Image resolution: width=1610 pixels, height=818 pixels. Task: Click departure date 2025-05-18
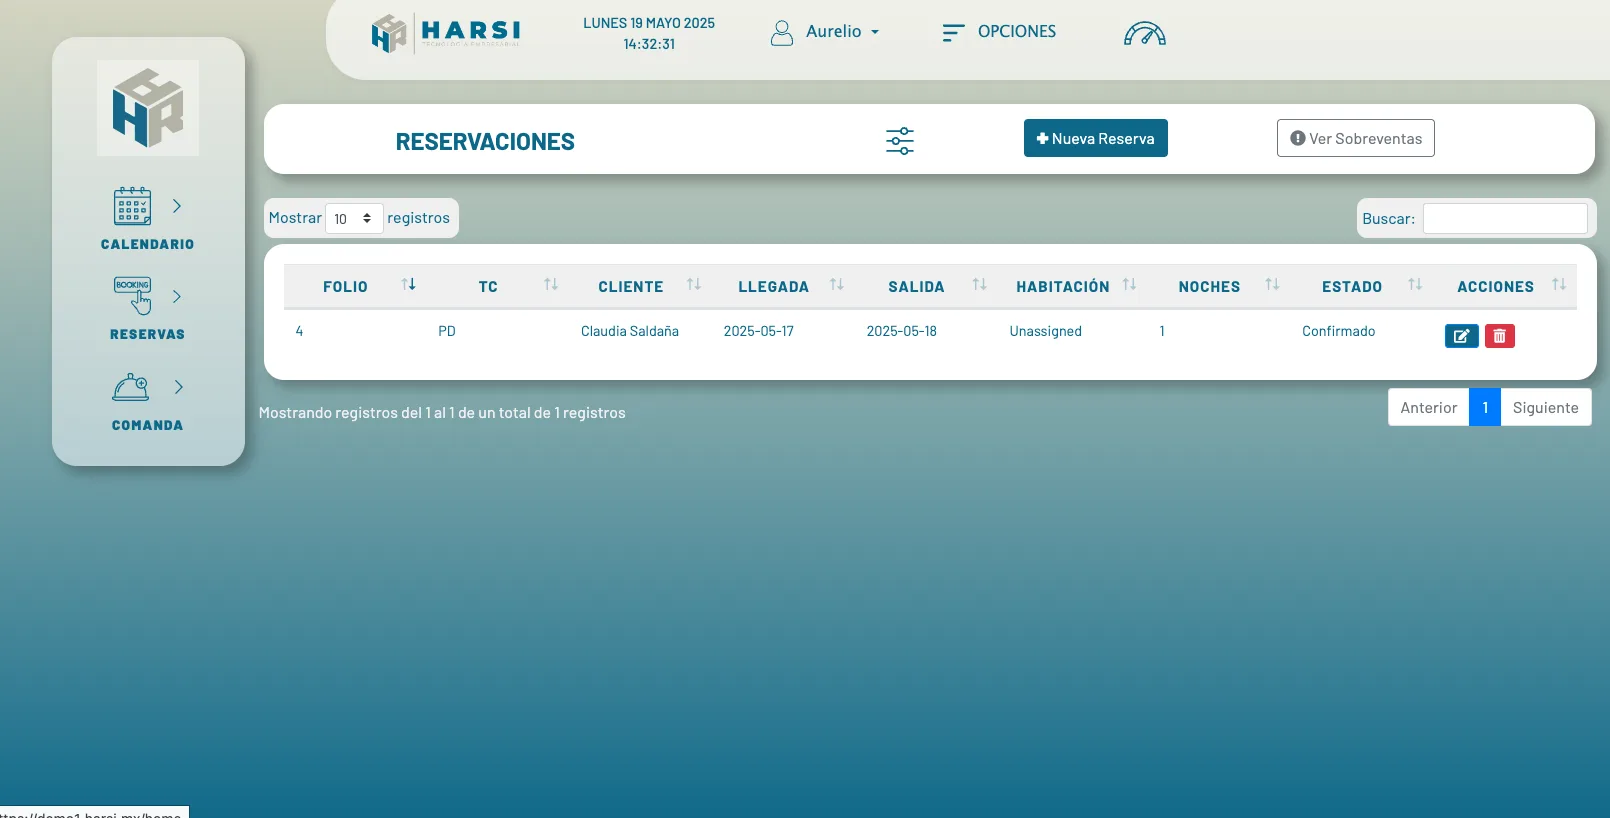902,331
